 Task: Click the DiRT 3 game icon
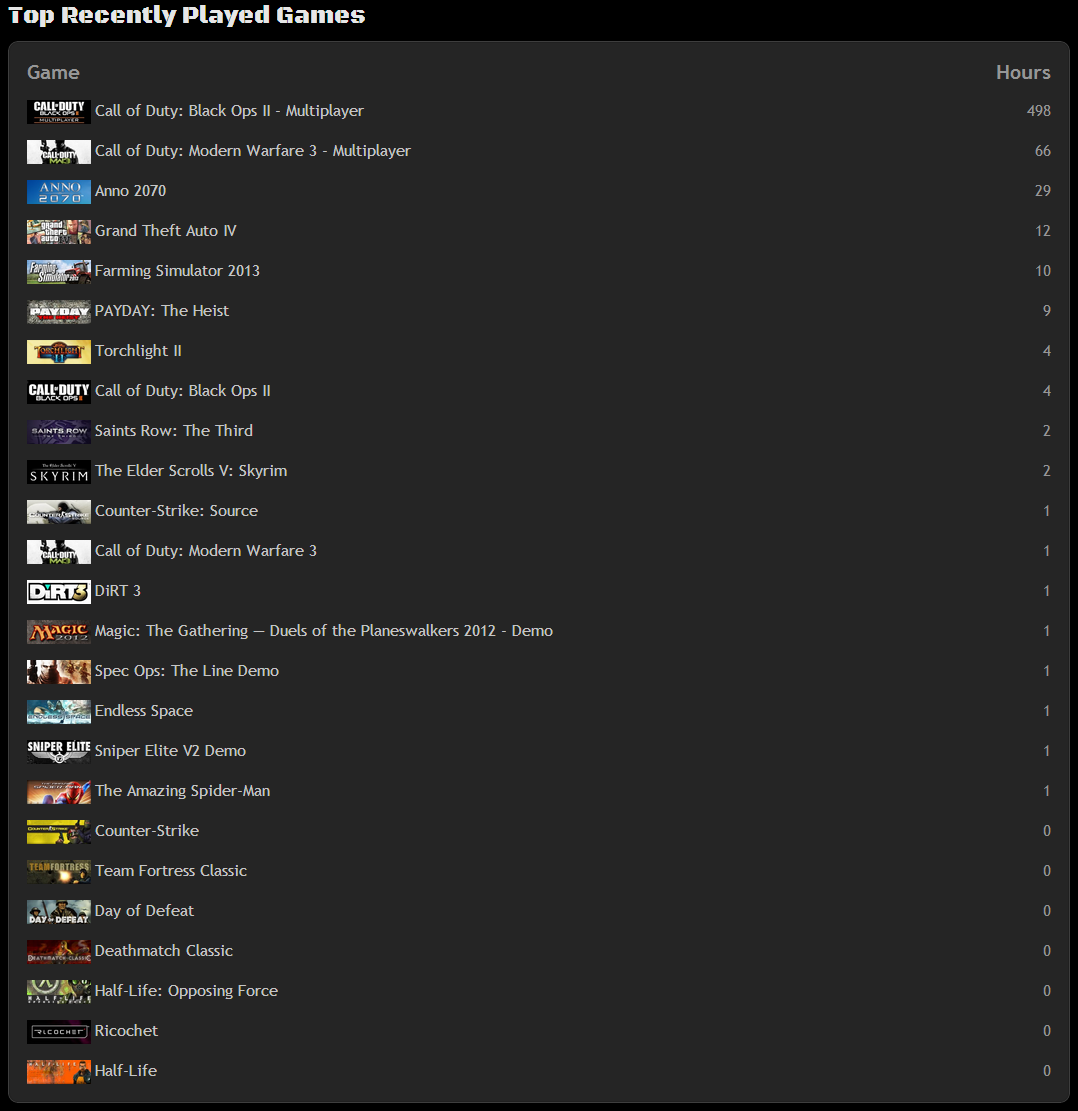[x=59, y=592]
